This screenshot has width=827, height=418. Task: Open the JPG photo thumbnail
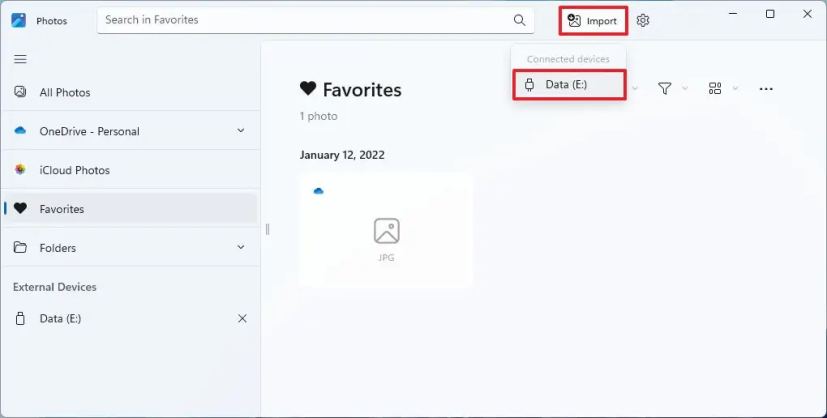[x=386, y=230]
